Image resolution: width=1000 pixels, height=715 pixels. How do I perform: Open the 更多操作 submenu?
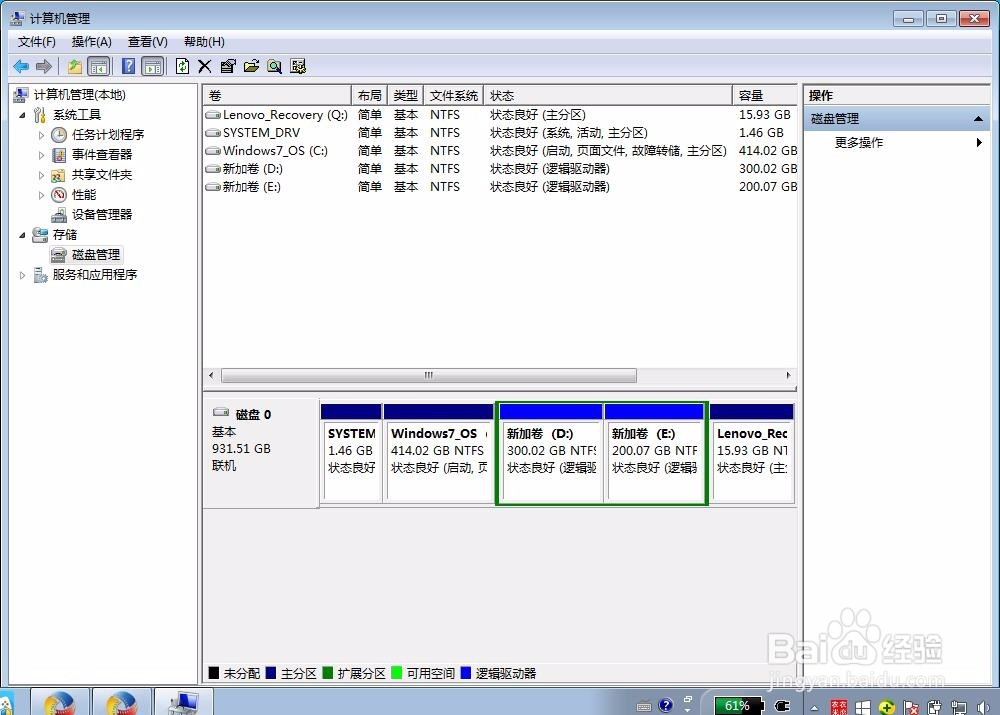coord(897,143)
